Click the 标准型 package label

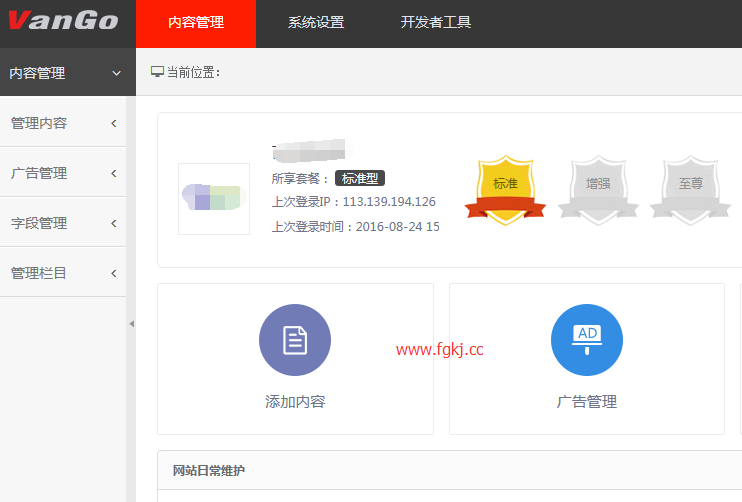click(x=360, y=178)
